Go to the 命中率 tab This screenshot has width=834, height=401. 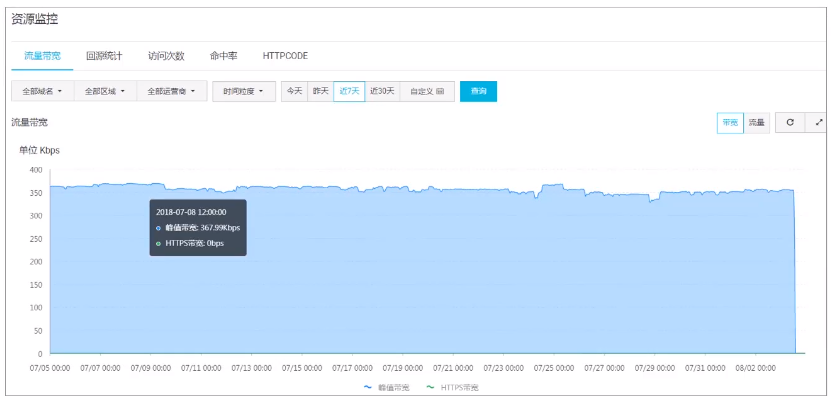pos(224,56)
